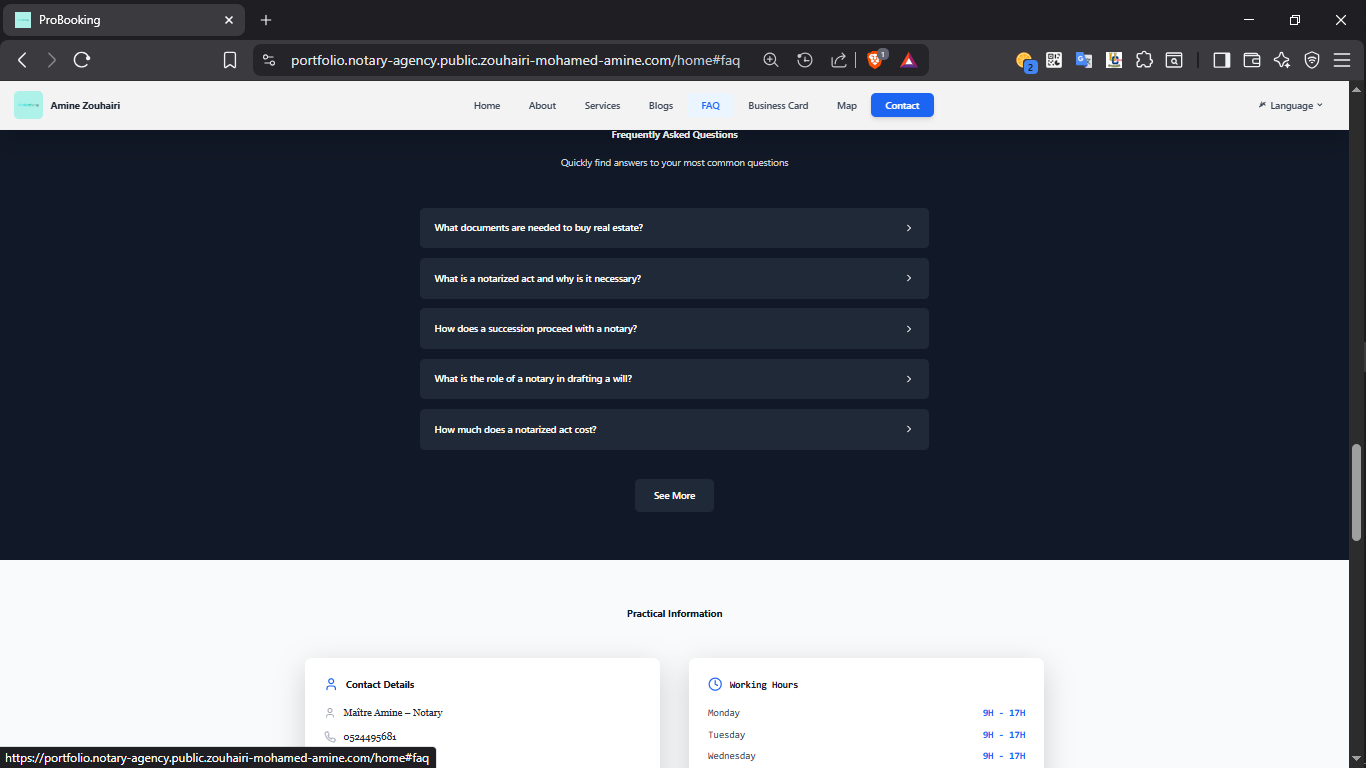Click the See More button
Screen dimensions: 1366x768
point(674,495)
